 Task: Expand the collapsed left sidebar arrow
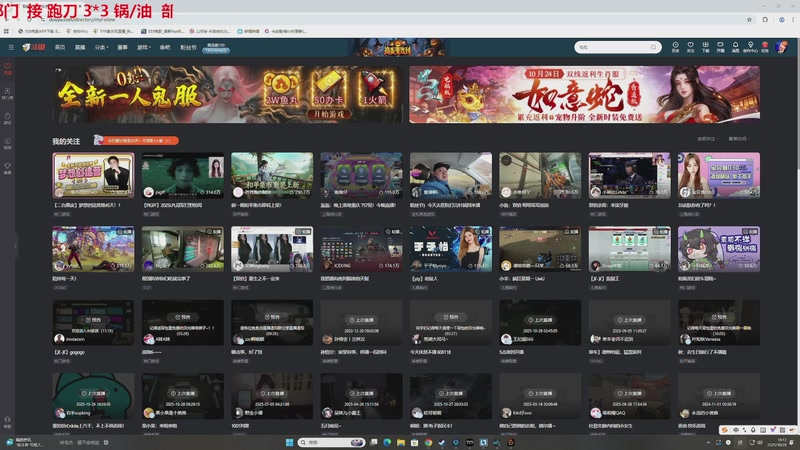pyautogui.click(x=15, y=246)
